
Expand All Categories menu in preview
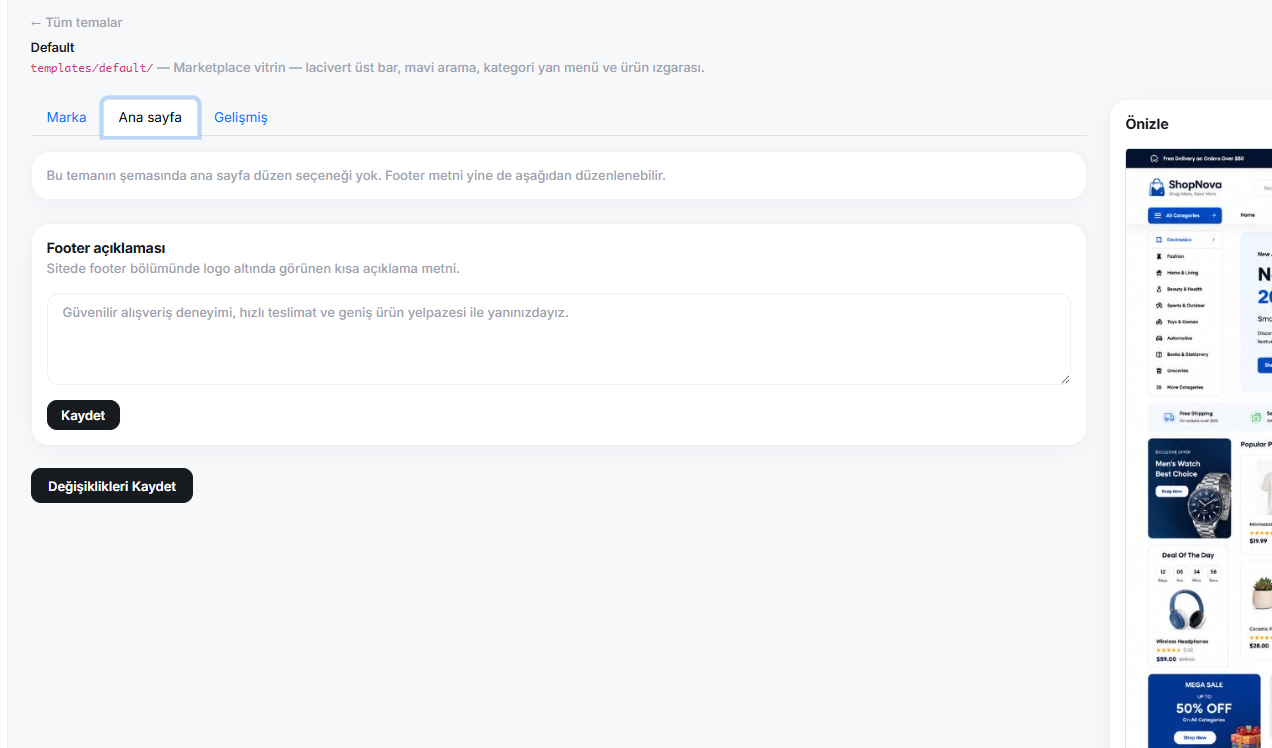(x=1185, y=215)
